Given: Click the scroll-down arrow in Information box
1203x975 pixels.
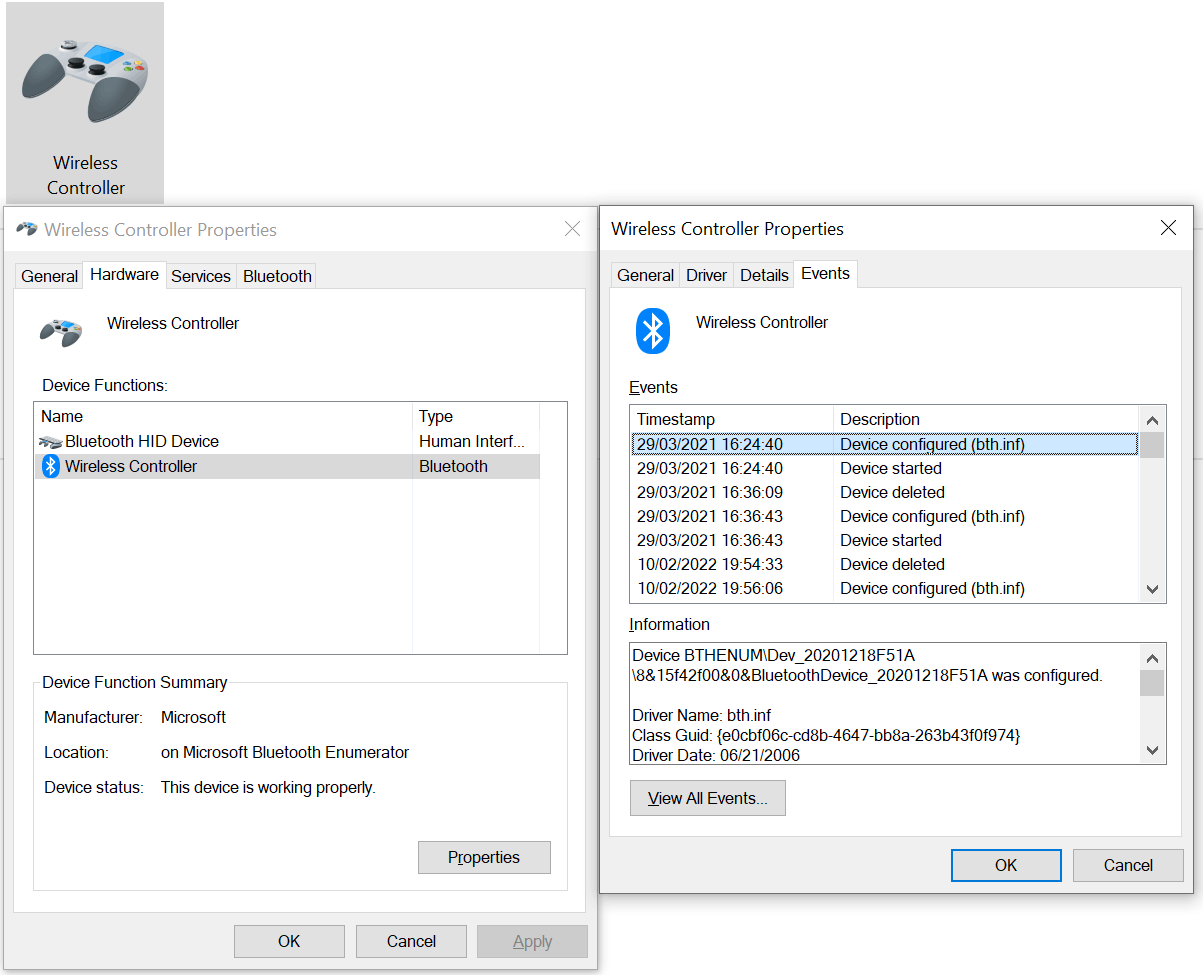Looking at the screenshot, I should [x=1151, y=749].
